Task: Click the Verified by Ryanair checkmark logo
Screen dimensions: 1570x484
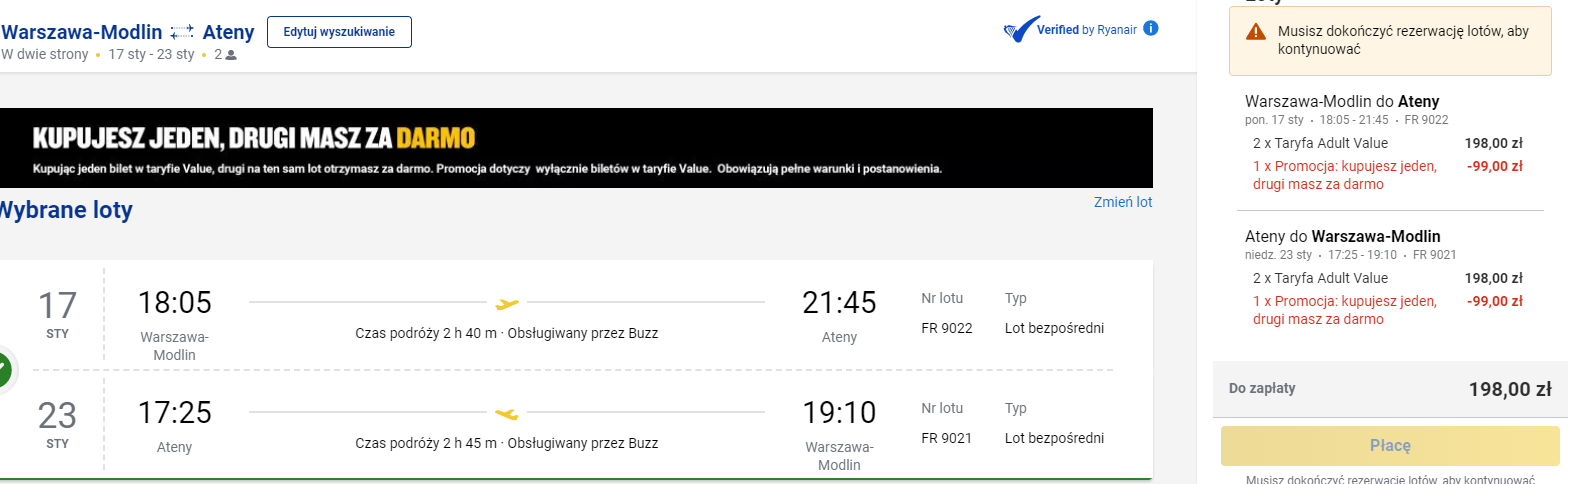Action: click(1019, 30)
